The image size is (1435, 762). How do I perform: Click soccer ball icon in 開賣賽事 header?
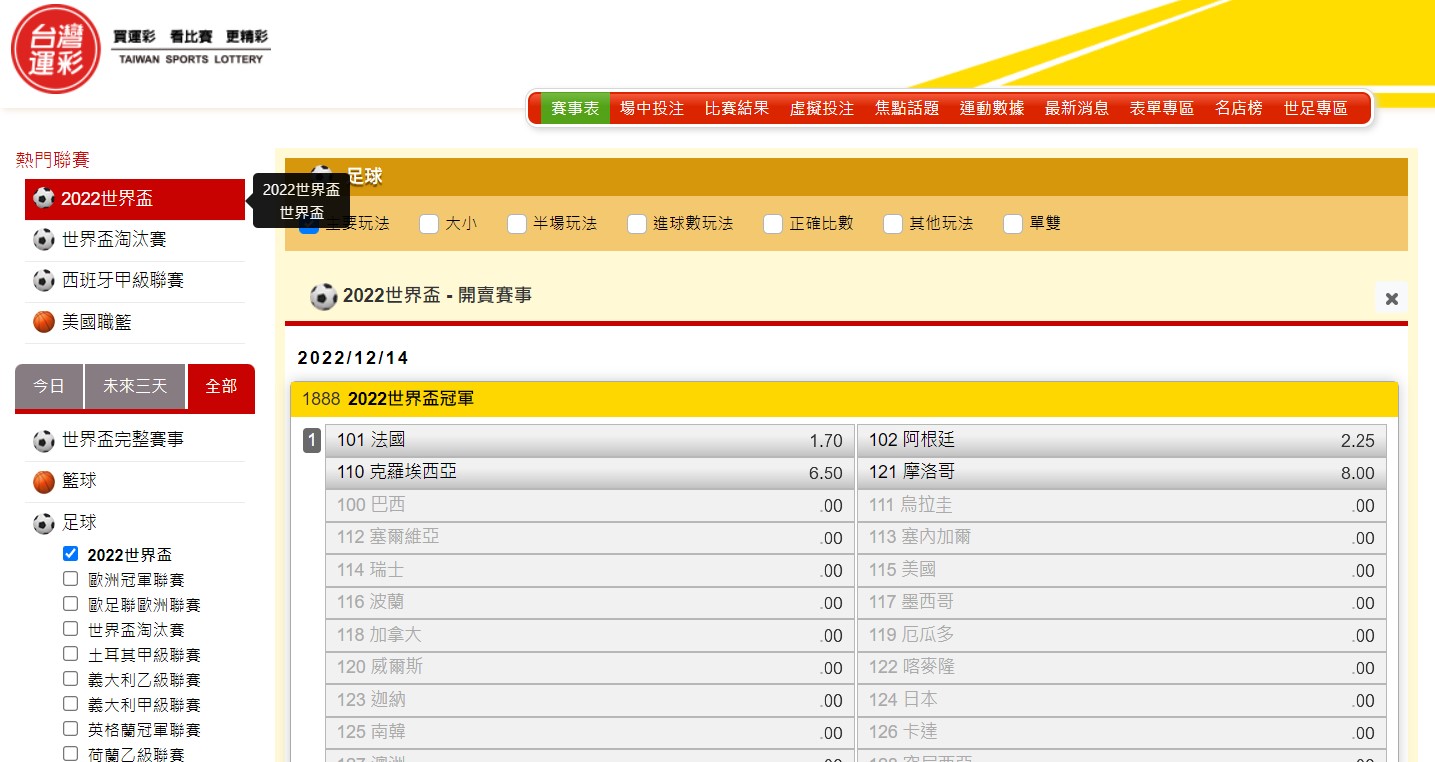323,296
